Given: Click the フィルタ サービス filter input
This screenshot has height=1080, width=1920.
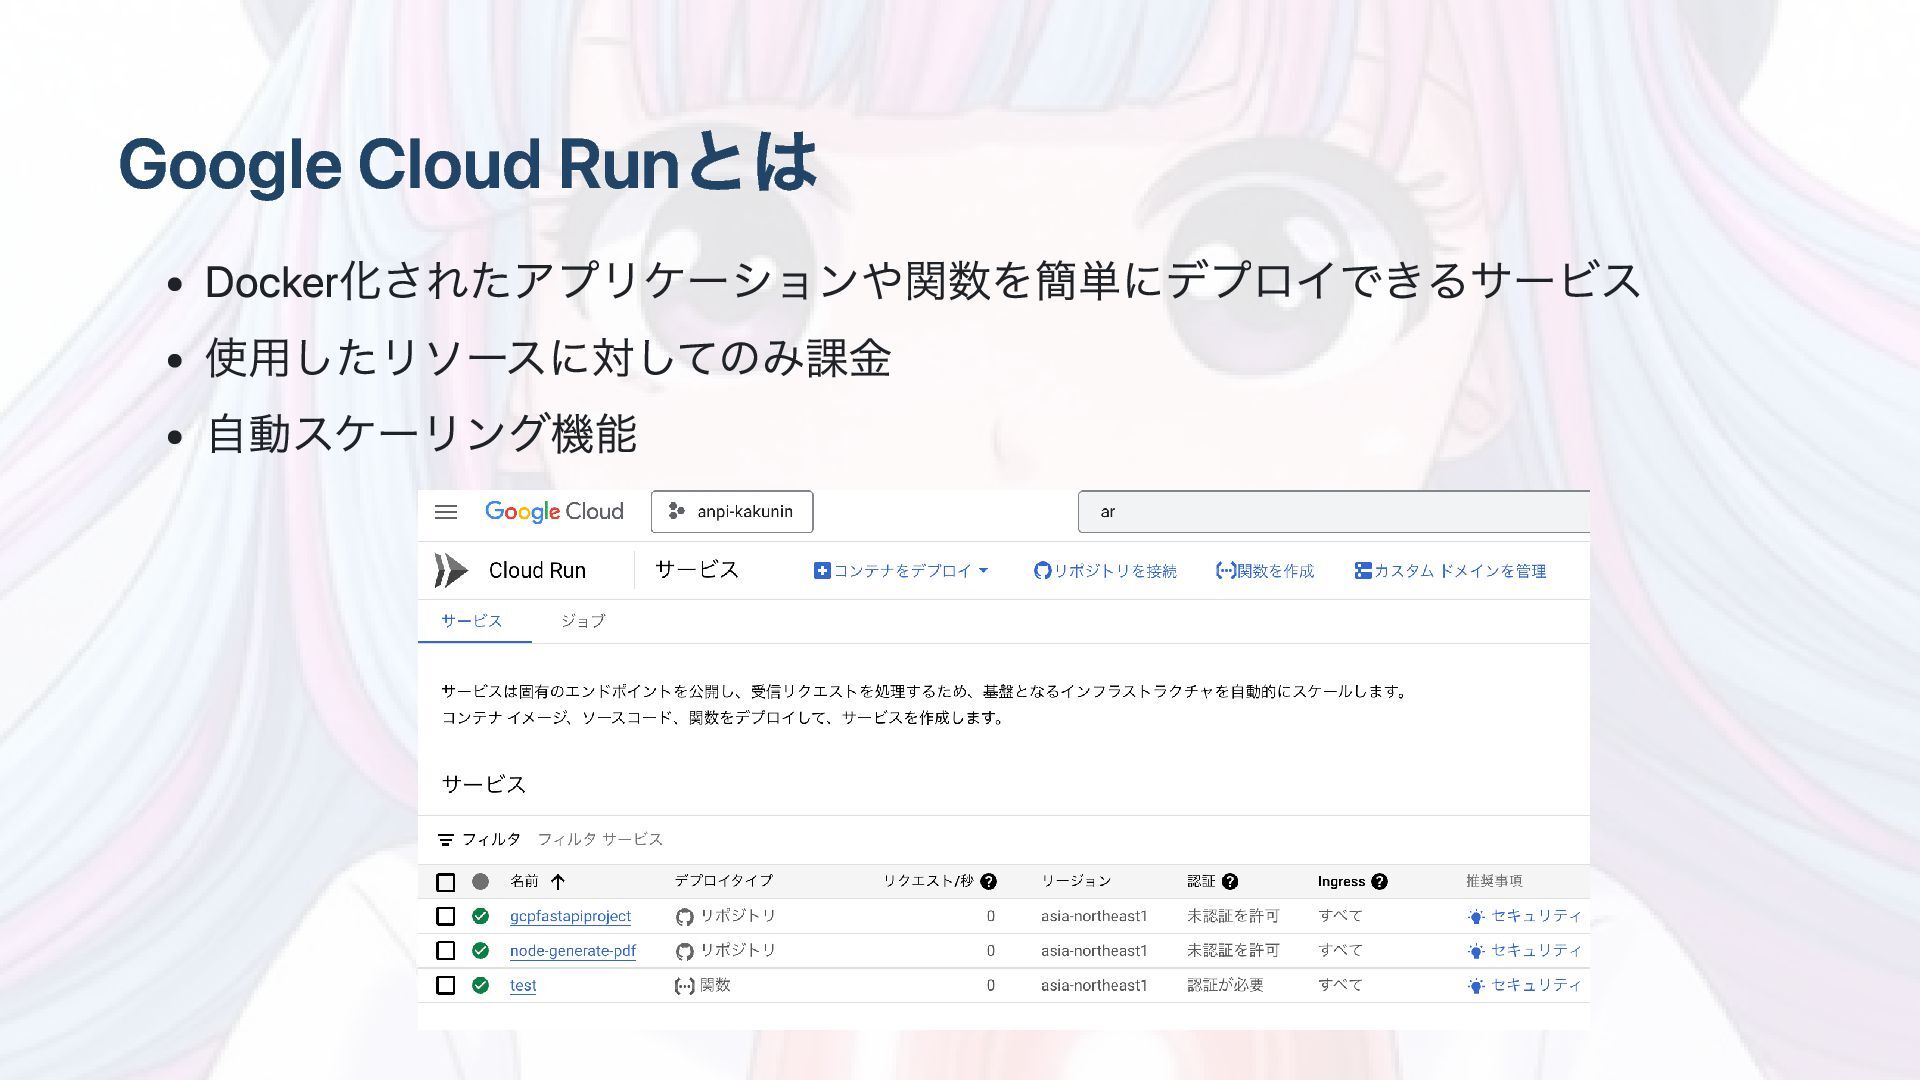Looking at the screenshot, I should 600,839.
